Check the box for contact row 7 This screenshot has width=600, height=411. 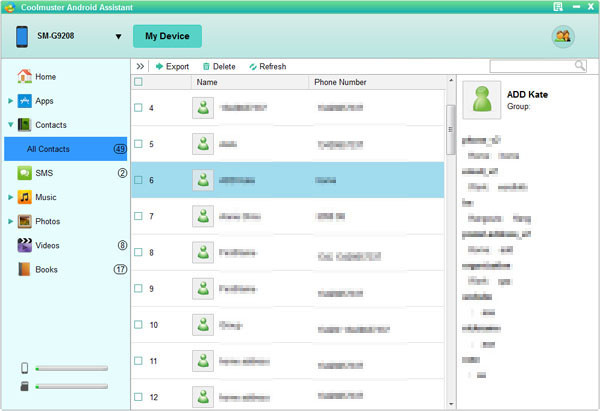[x=138, y=216]
